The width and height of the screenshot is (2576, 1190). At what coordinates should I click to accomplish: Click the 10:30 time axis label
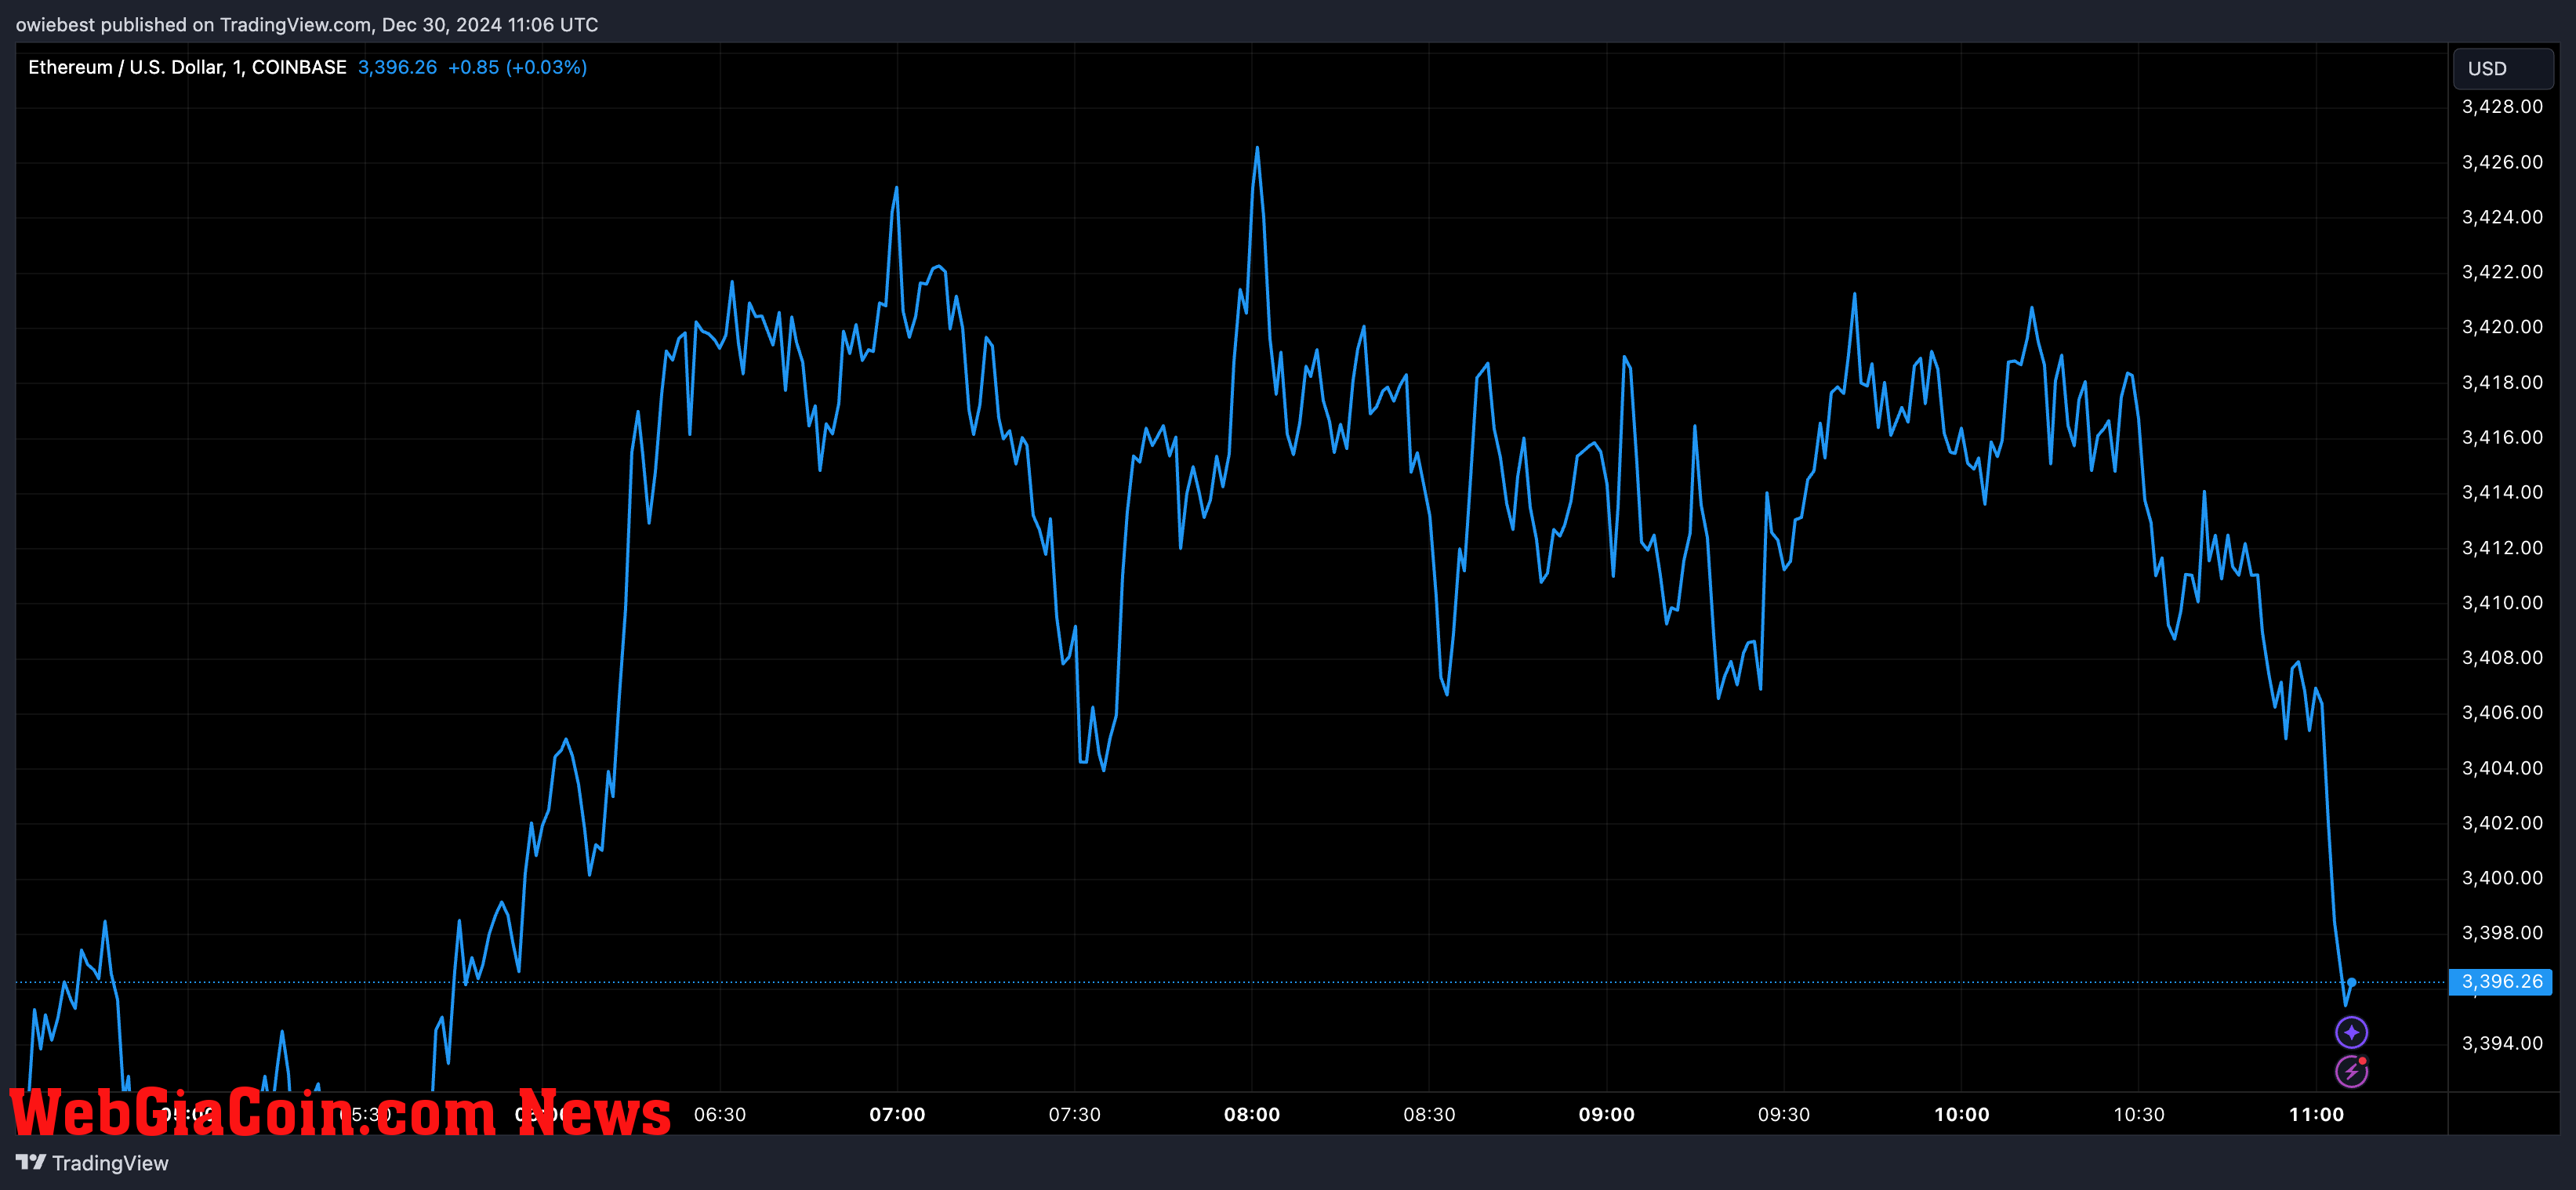tap(2139, 1114)
